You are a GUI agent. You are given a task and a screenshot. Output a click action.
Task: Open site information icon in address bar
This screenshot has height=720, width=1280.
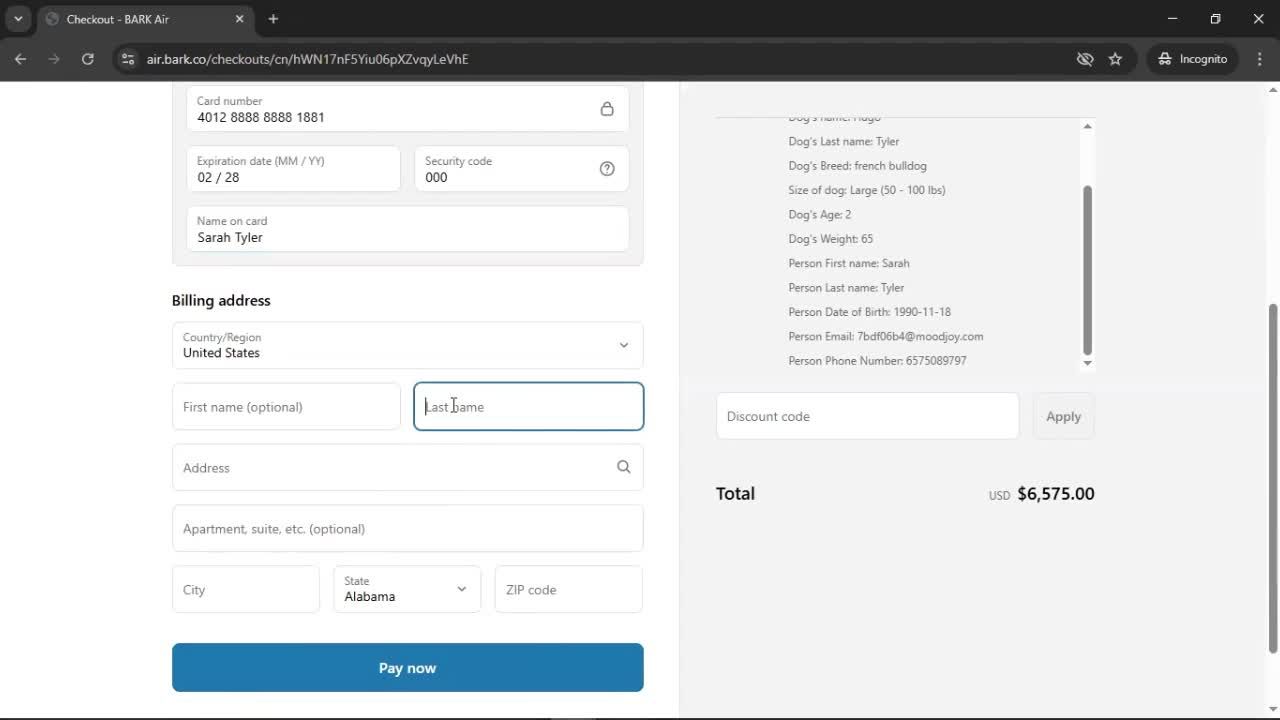click(x=127, y=59)
